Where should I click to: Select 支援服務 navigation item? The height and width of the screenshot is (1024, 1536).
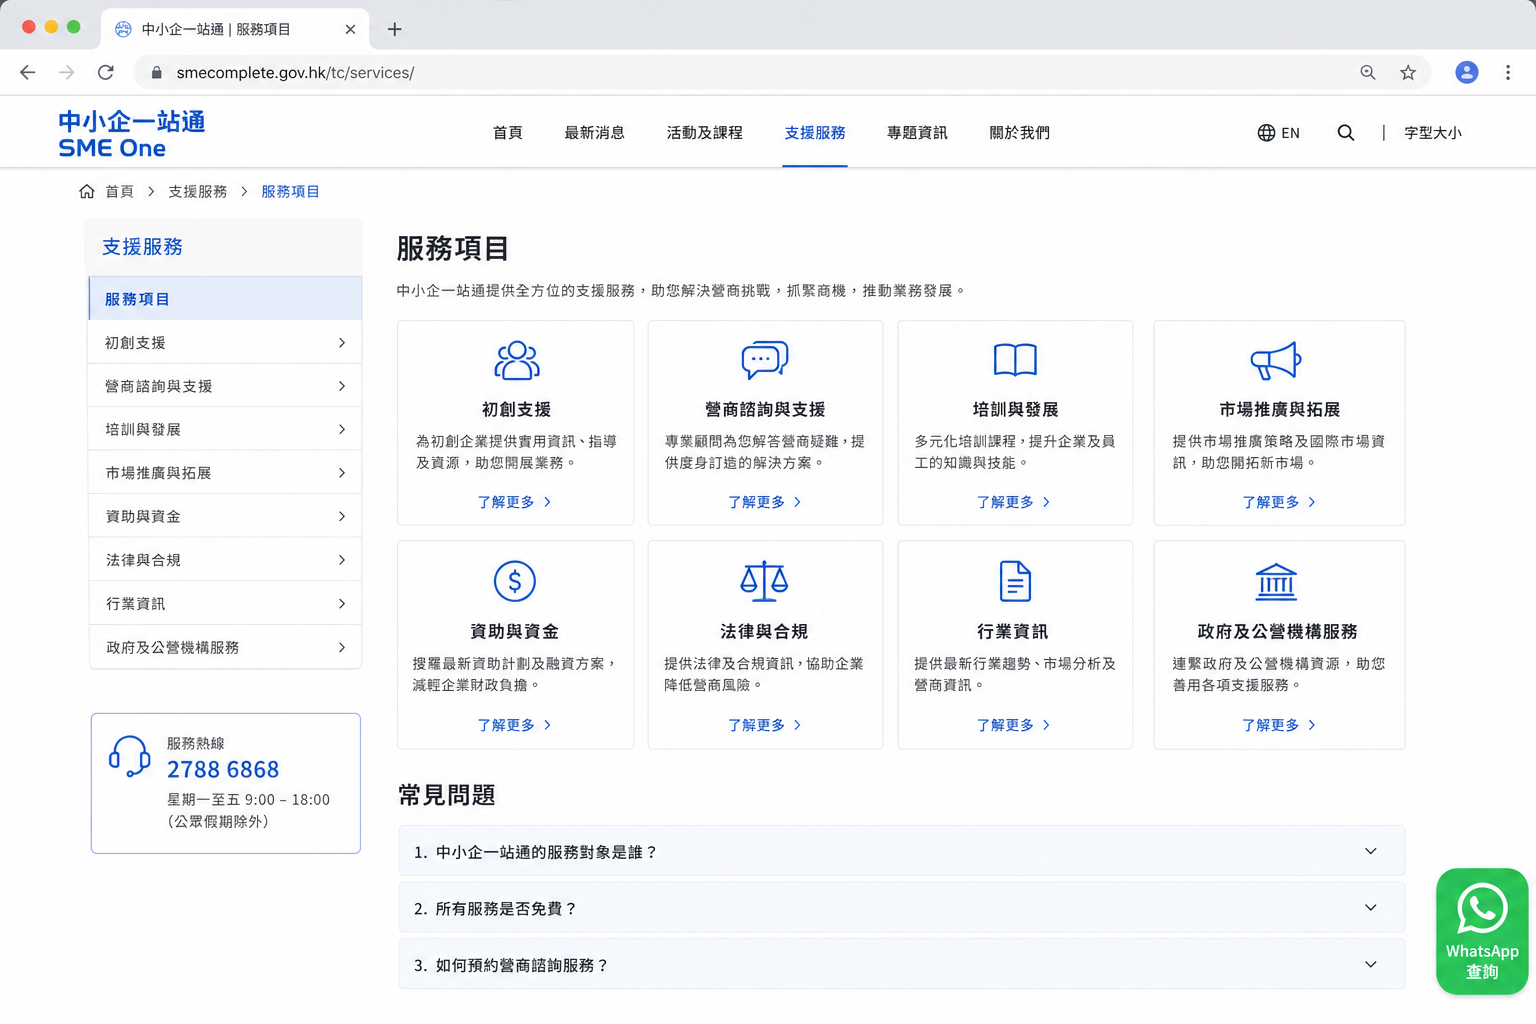click(815, 132)
